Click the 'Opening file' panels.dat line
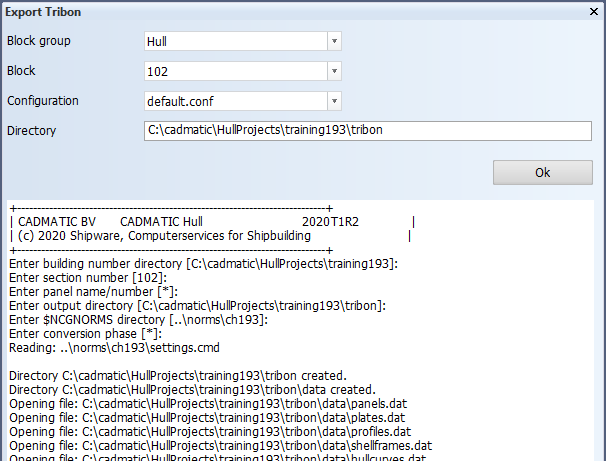The width and height of the screenshot is (606, 461). pyautogui.click(x=208, y=404)
